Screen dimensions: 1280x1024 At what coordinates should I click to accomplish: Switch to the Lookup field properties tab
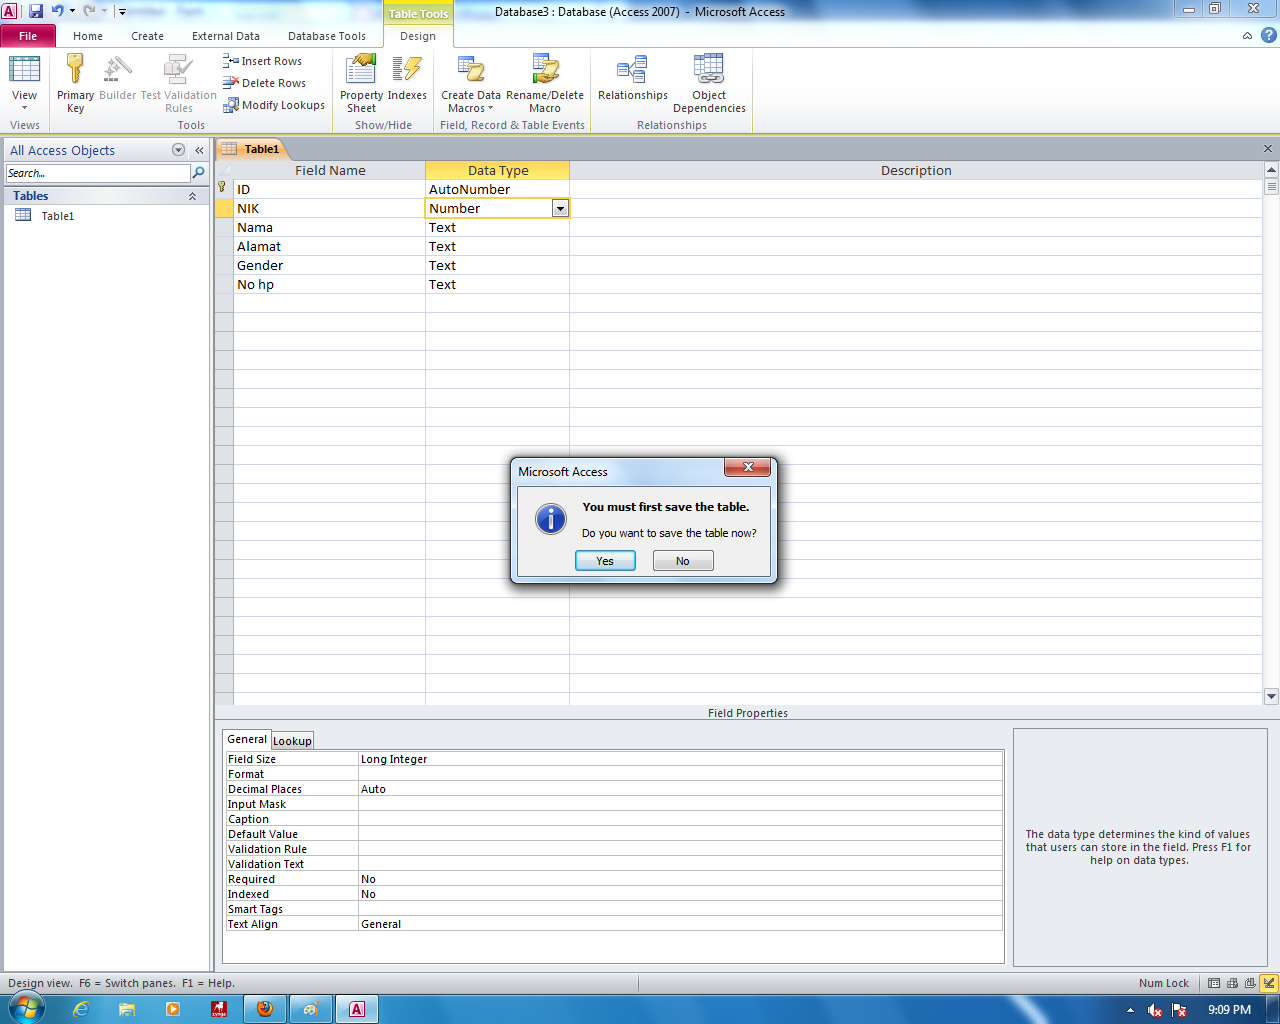[292, 741]
